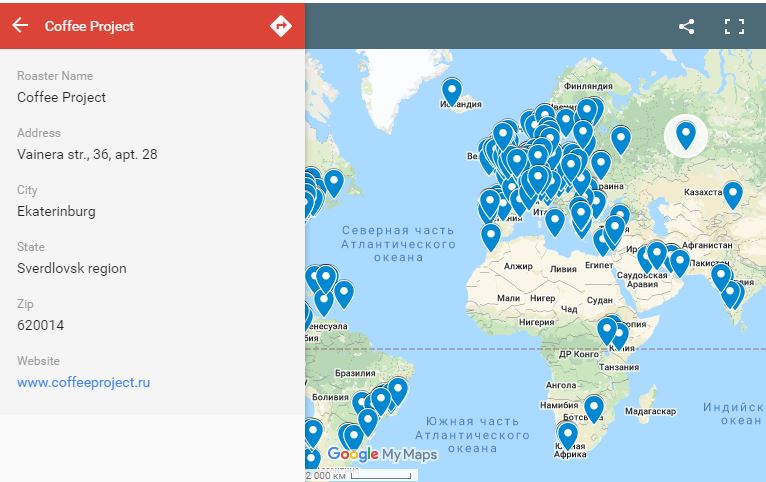Click the Финляндия map label

[588, 86]
